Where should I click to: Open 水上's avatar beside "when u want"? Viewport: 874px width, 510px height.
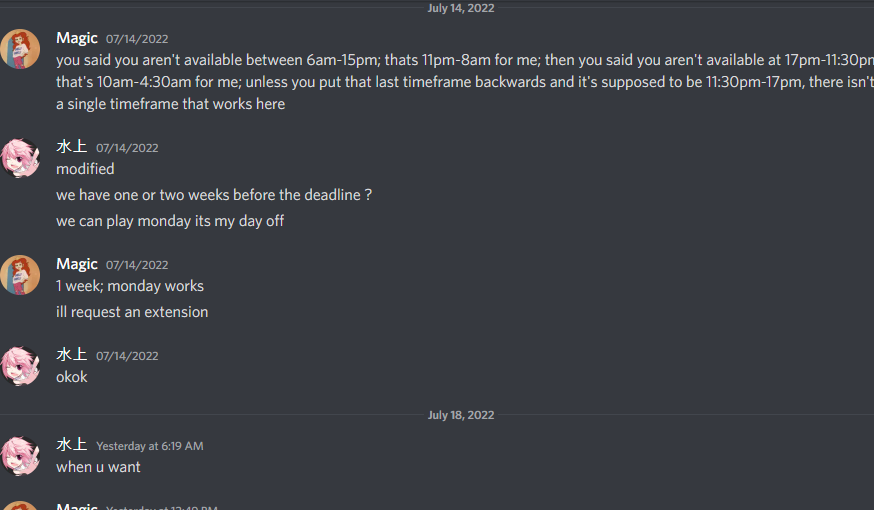(x=20, y=456)
